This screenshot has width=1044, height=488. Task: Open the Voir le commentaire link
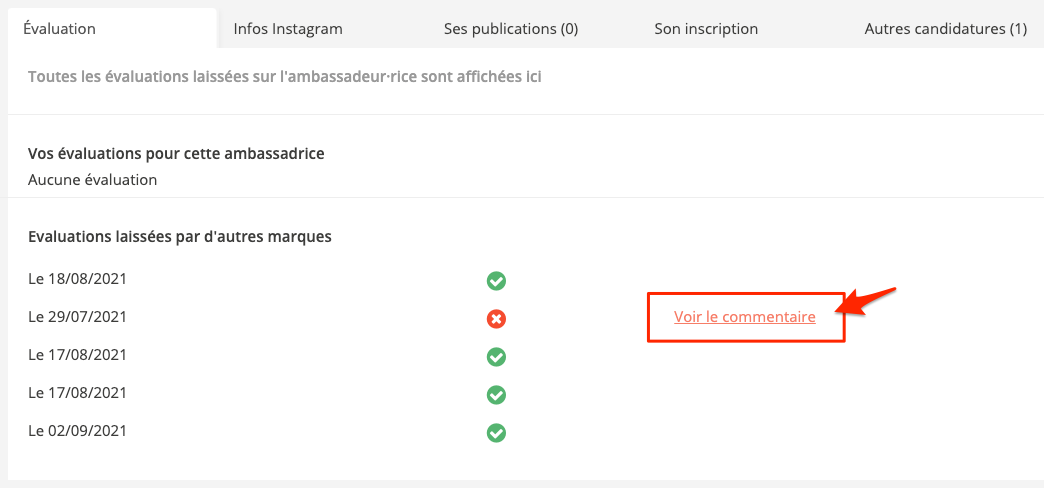[x=745, y=317]
